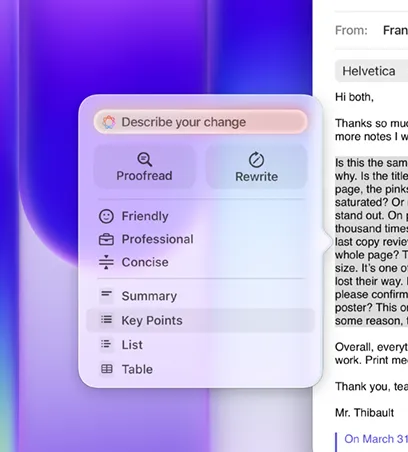Click the sender name starting "Fran"
The image size is (408, 452).
point(395,30)
